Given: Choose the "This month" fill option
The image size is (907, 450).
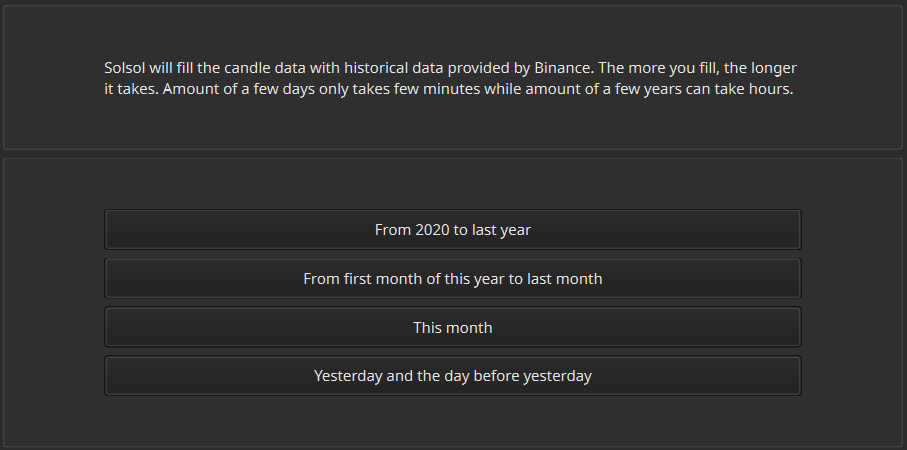Looking at the screenshot, I should (x=452, y=328).
